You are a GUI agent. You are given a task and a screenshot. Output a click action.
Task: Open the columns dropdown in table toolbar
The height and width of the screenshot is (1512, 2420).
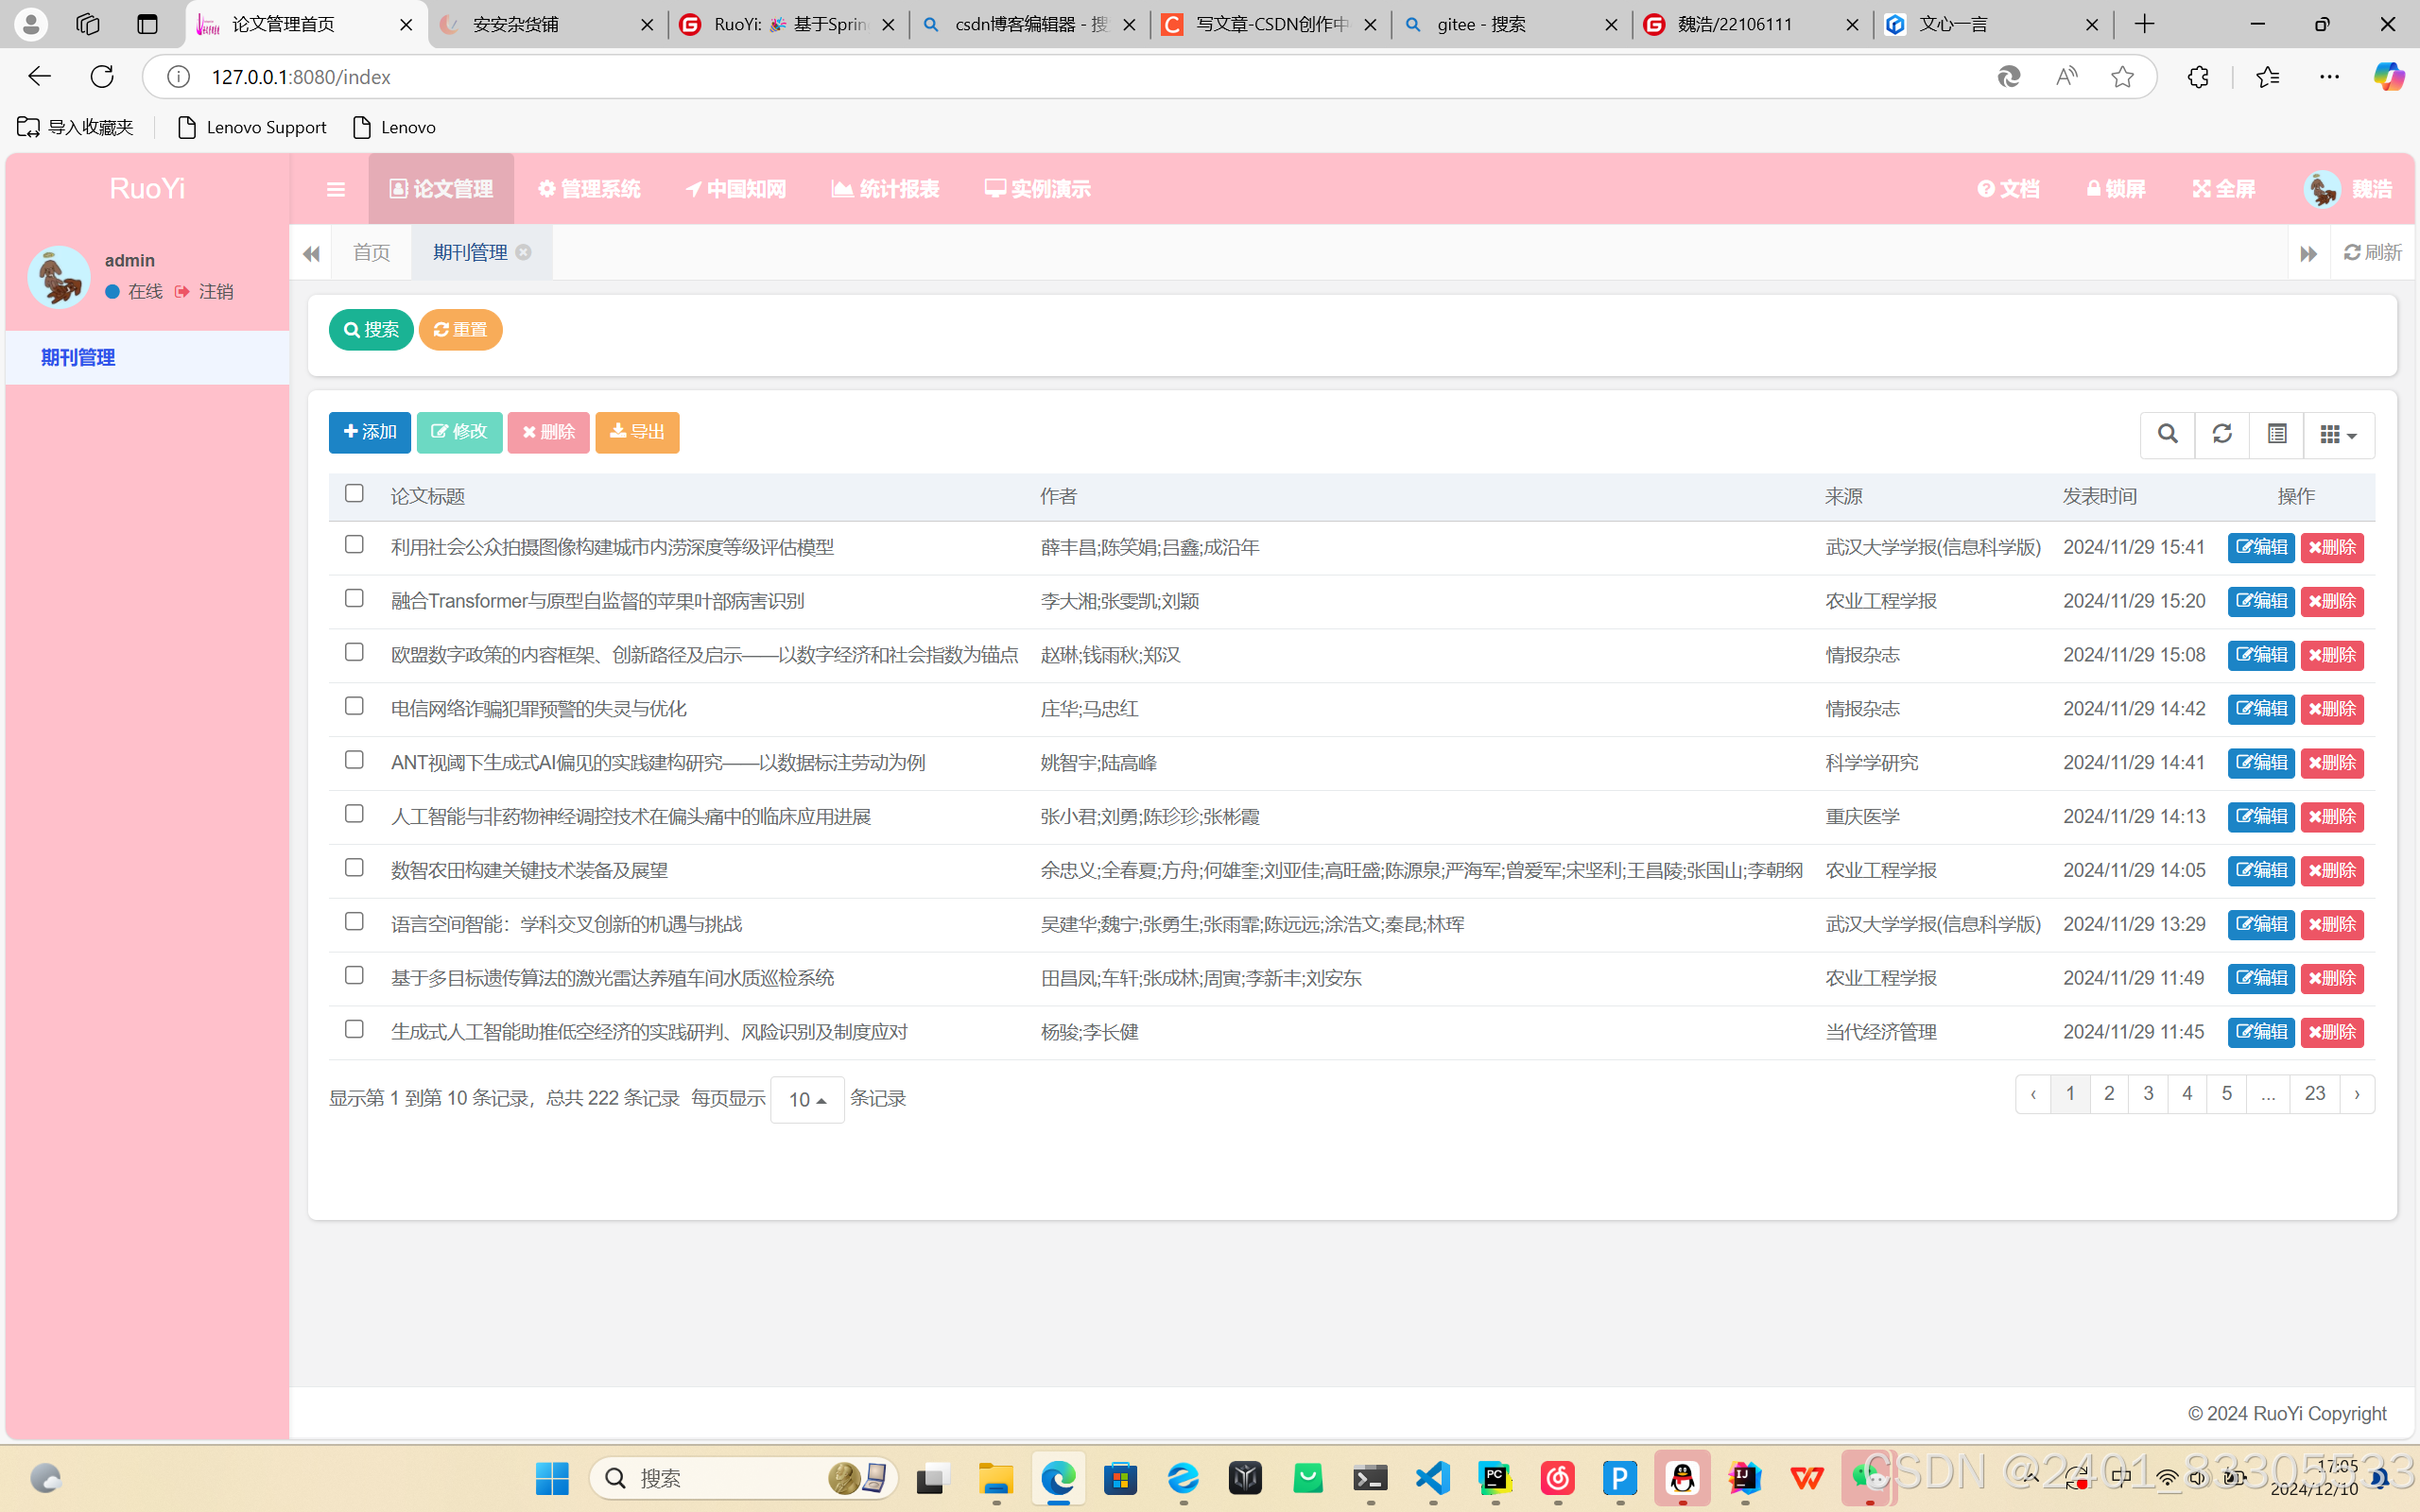tap(2338, 434)
